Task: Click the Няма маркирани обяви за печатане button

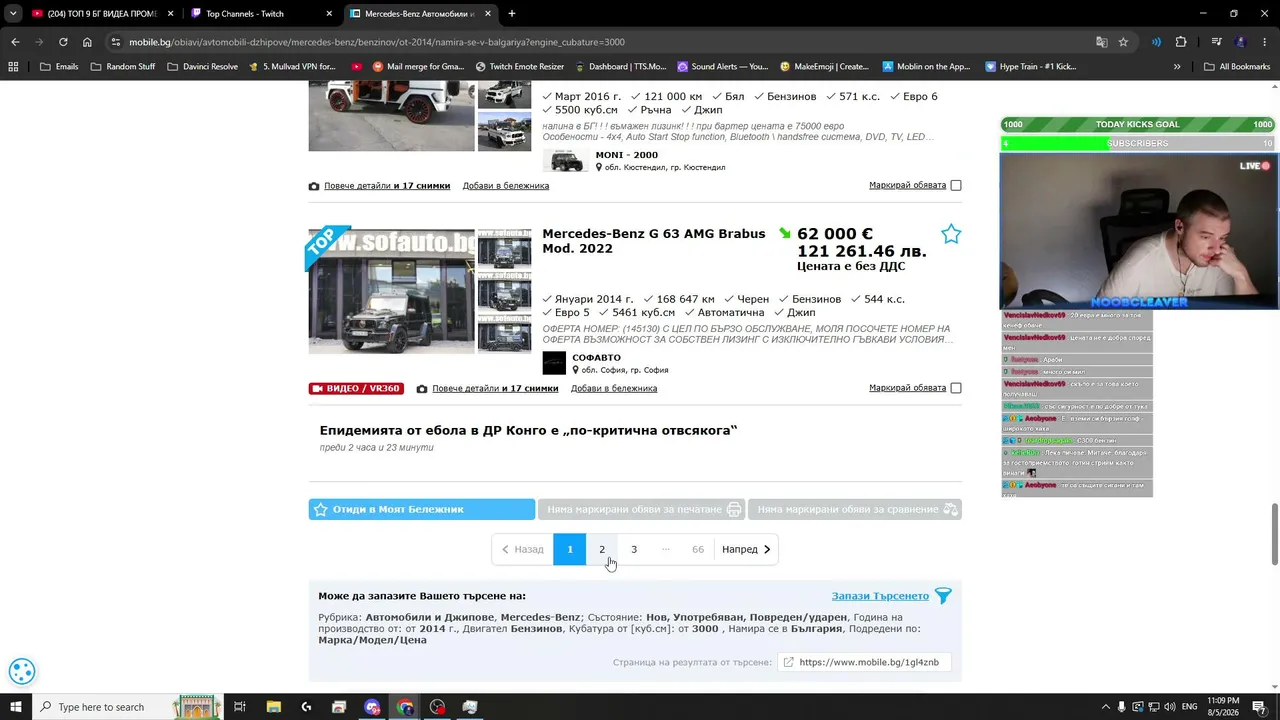Action: coord(641,509)
